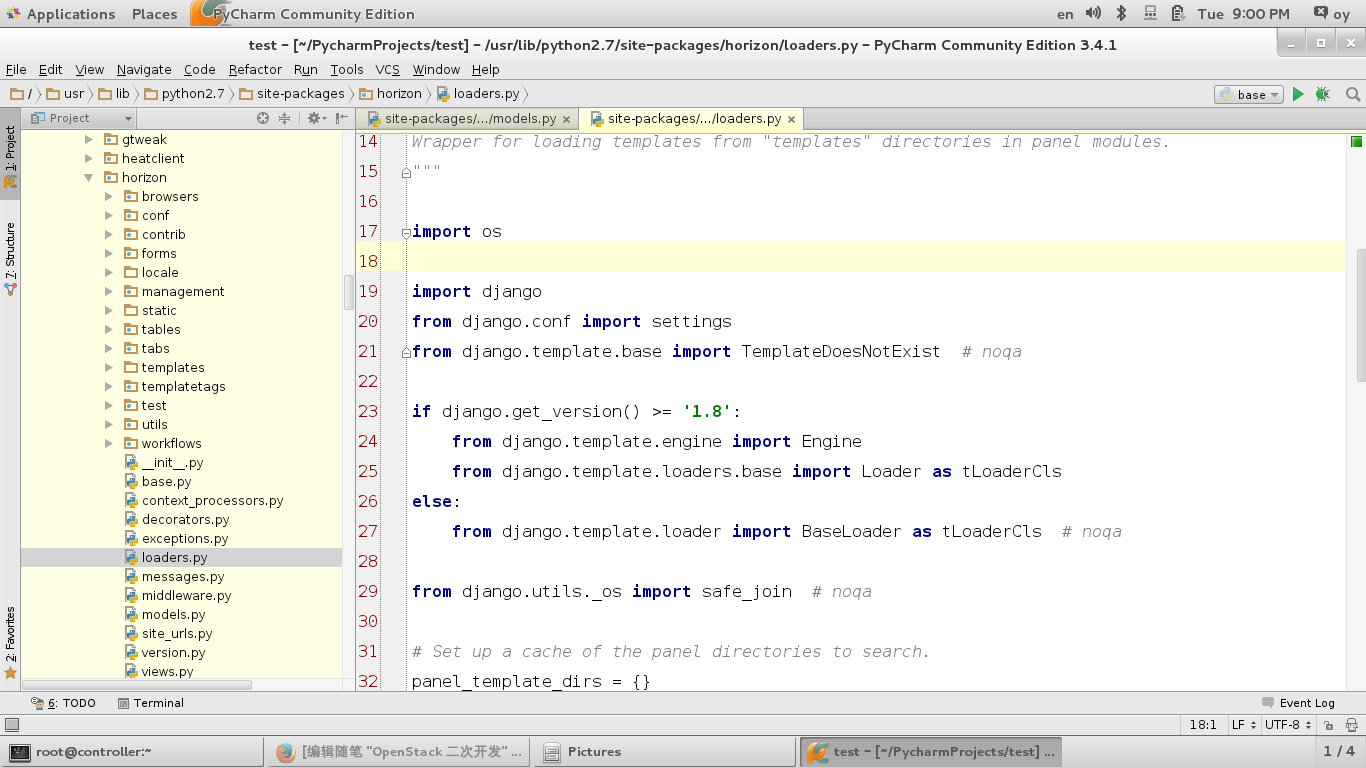Viewport: 1366px width, 768px height.
Task: Start debugging with the green bug icon
Action: pyautogui.click(x=1322, y=94)
